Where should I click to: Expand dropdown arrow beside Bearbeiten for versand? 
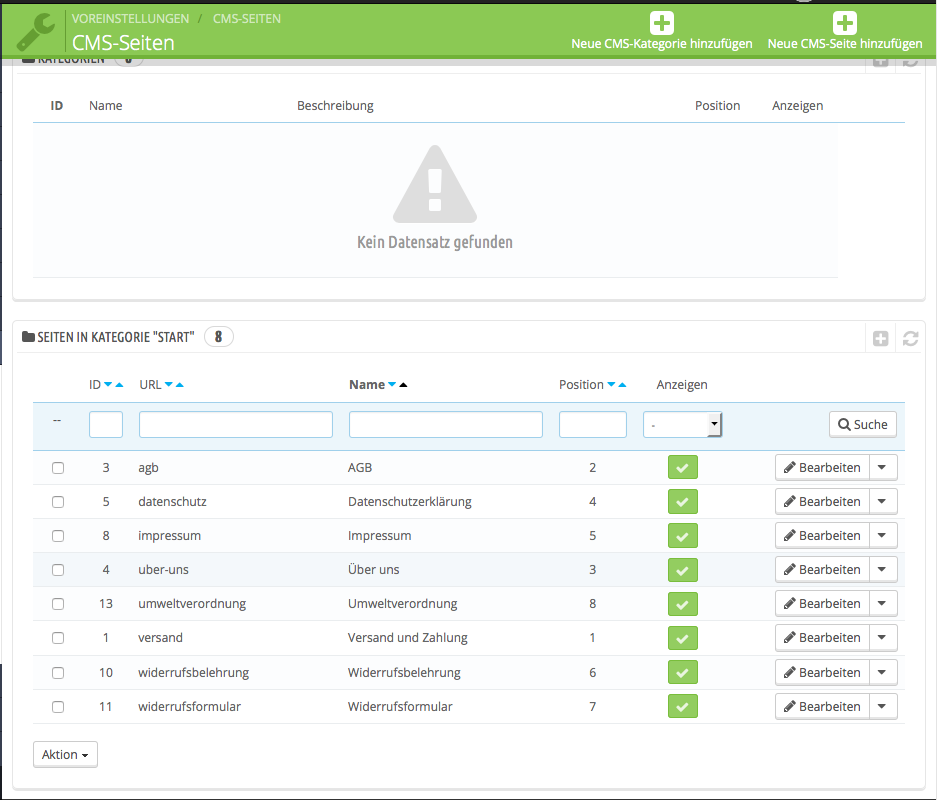pyautogui.click(x=883, y=637)
